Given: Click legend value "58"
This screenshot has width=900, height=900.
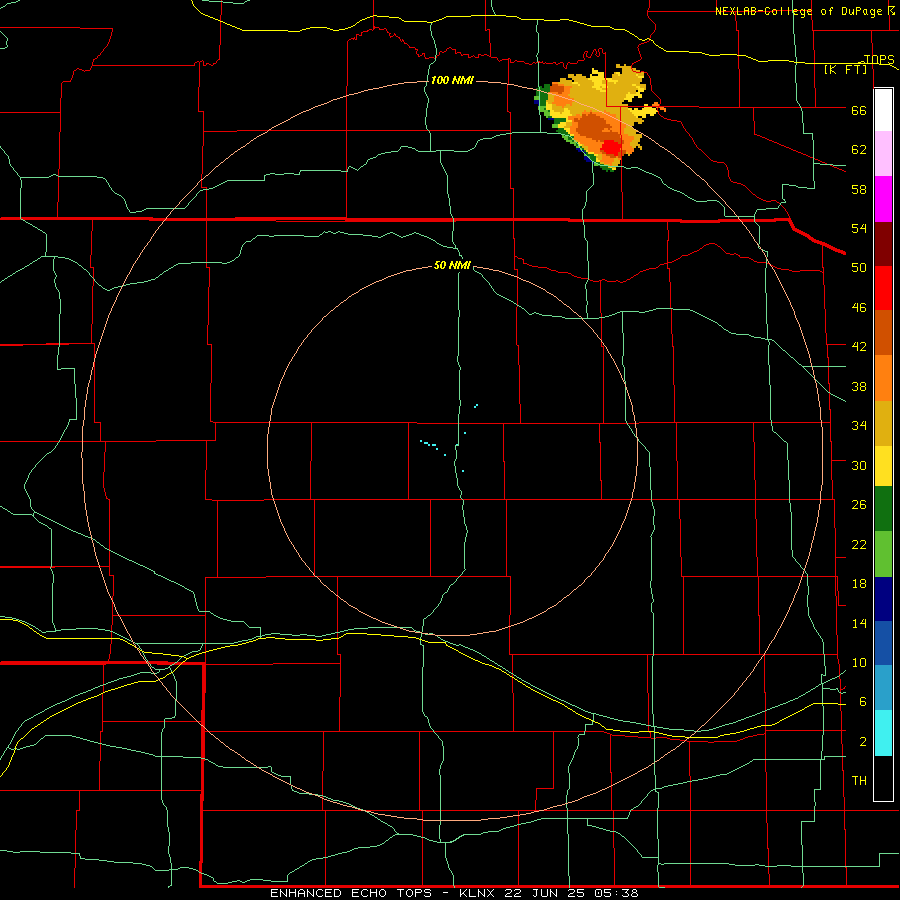Looking at the screenshot, I should 859,189.
